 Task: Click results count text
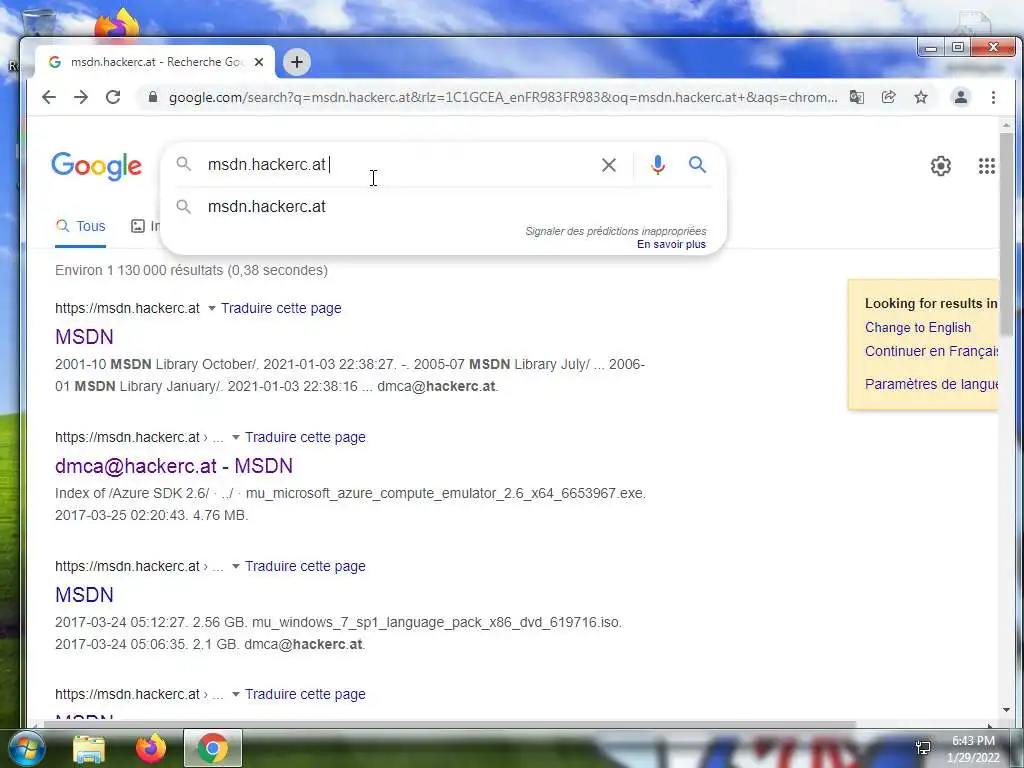coord(191,270)
